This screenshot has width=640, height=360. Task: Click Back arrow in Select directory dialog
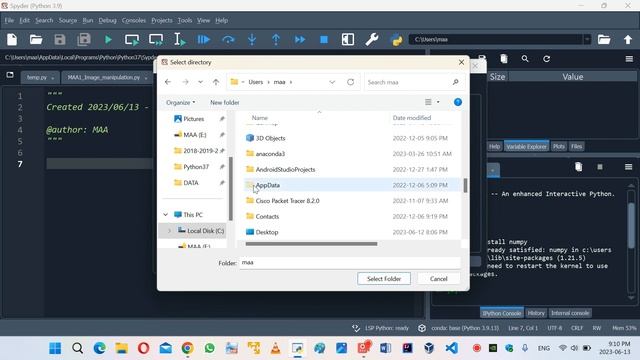[168, 82]
